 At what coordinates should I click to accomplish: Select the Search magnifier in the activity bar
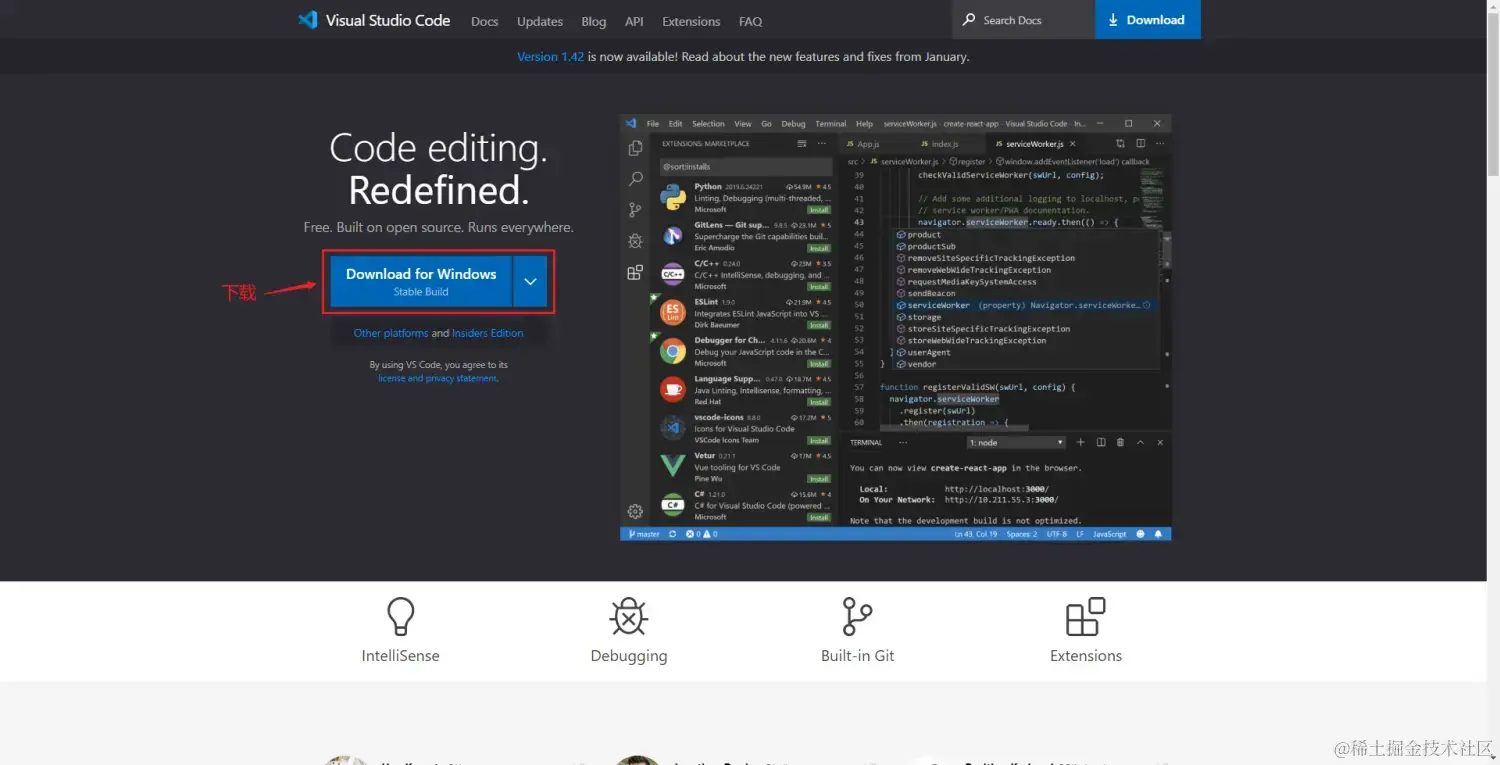pyautogui.click(x=635, y=180)
